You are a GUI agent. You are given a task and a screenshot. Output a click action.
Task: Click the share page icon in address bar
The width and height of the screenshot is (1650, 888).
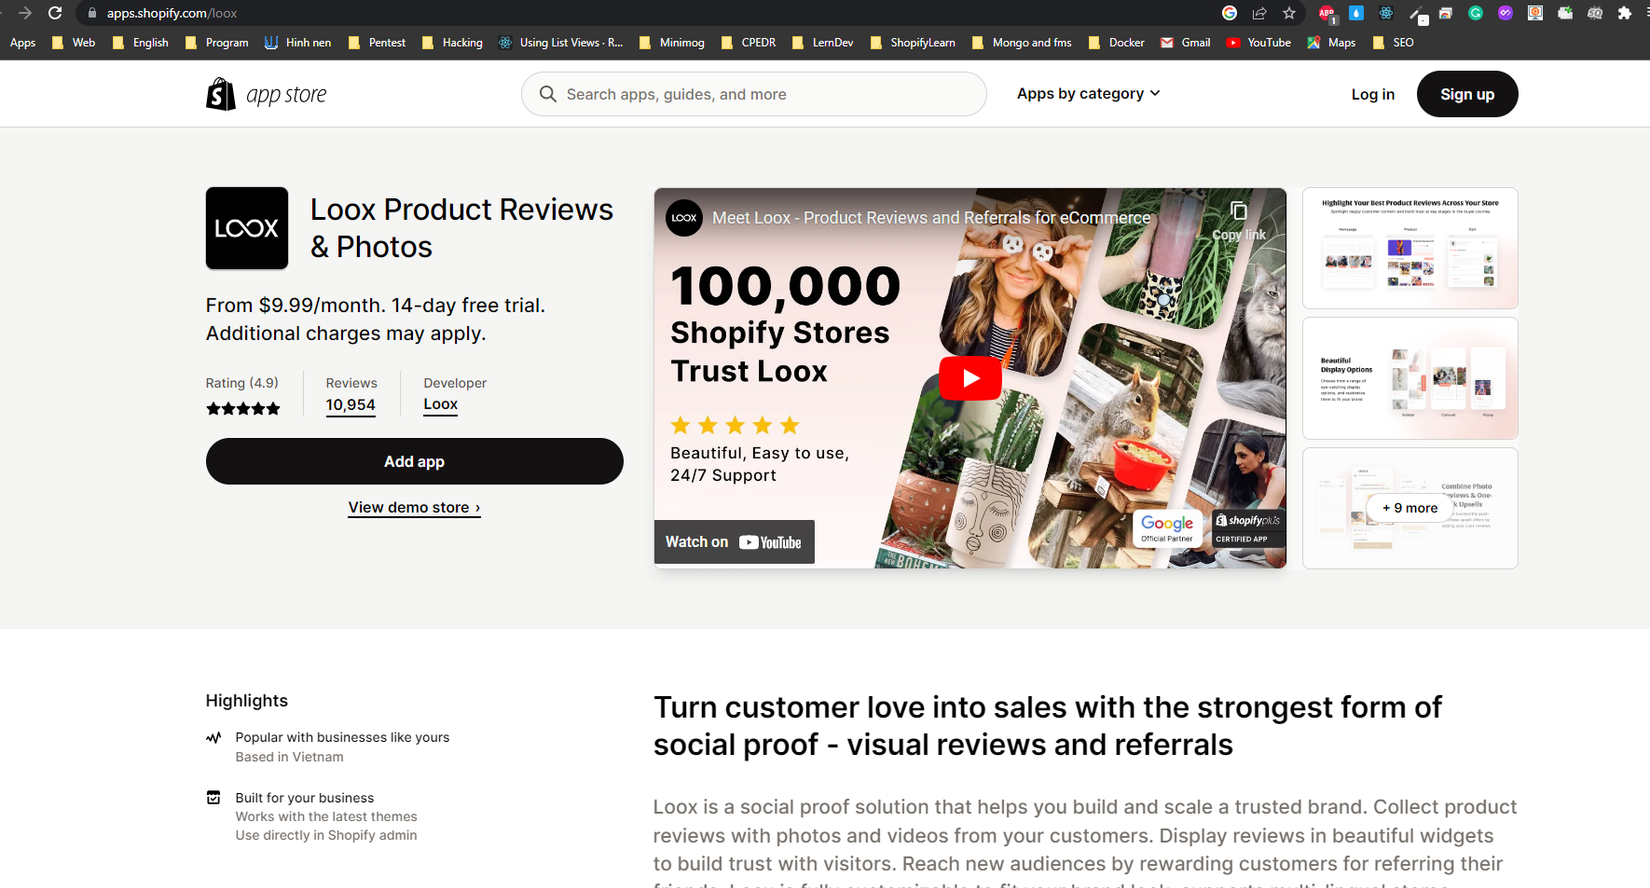[1259, 13]
